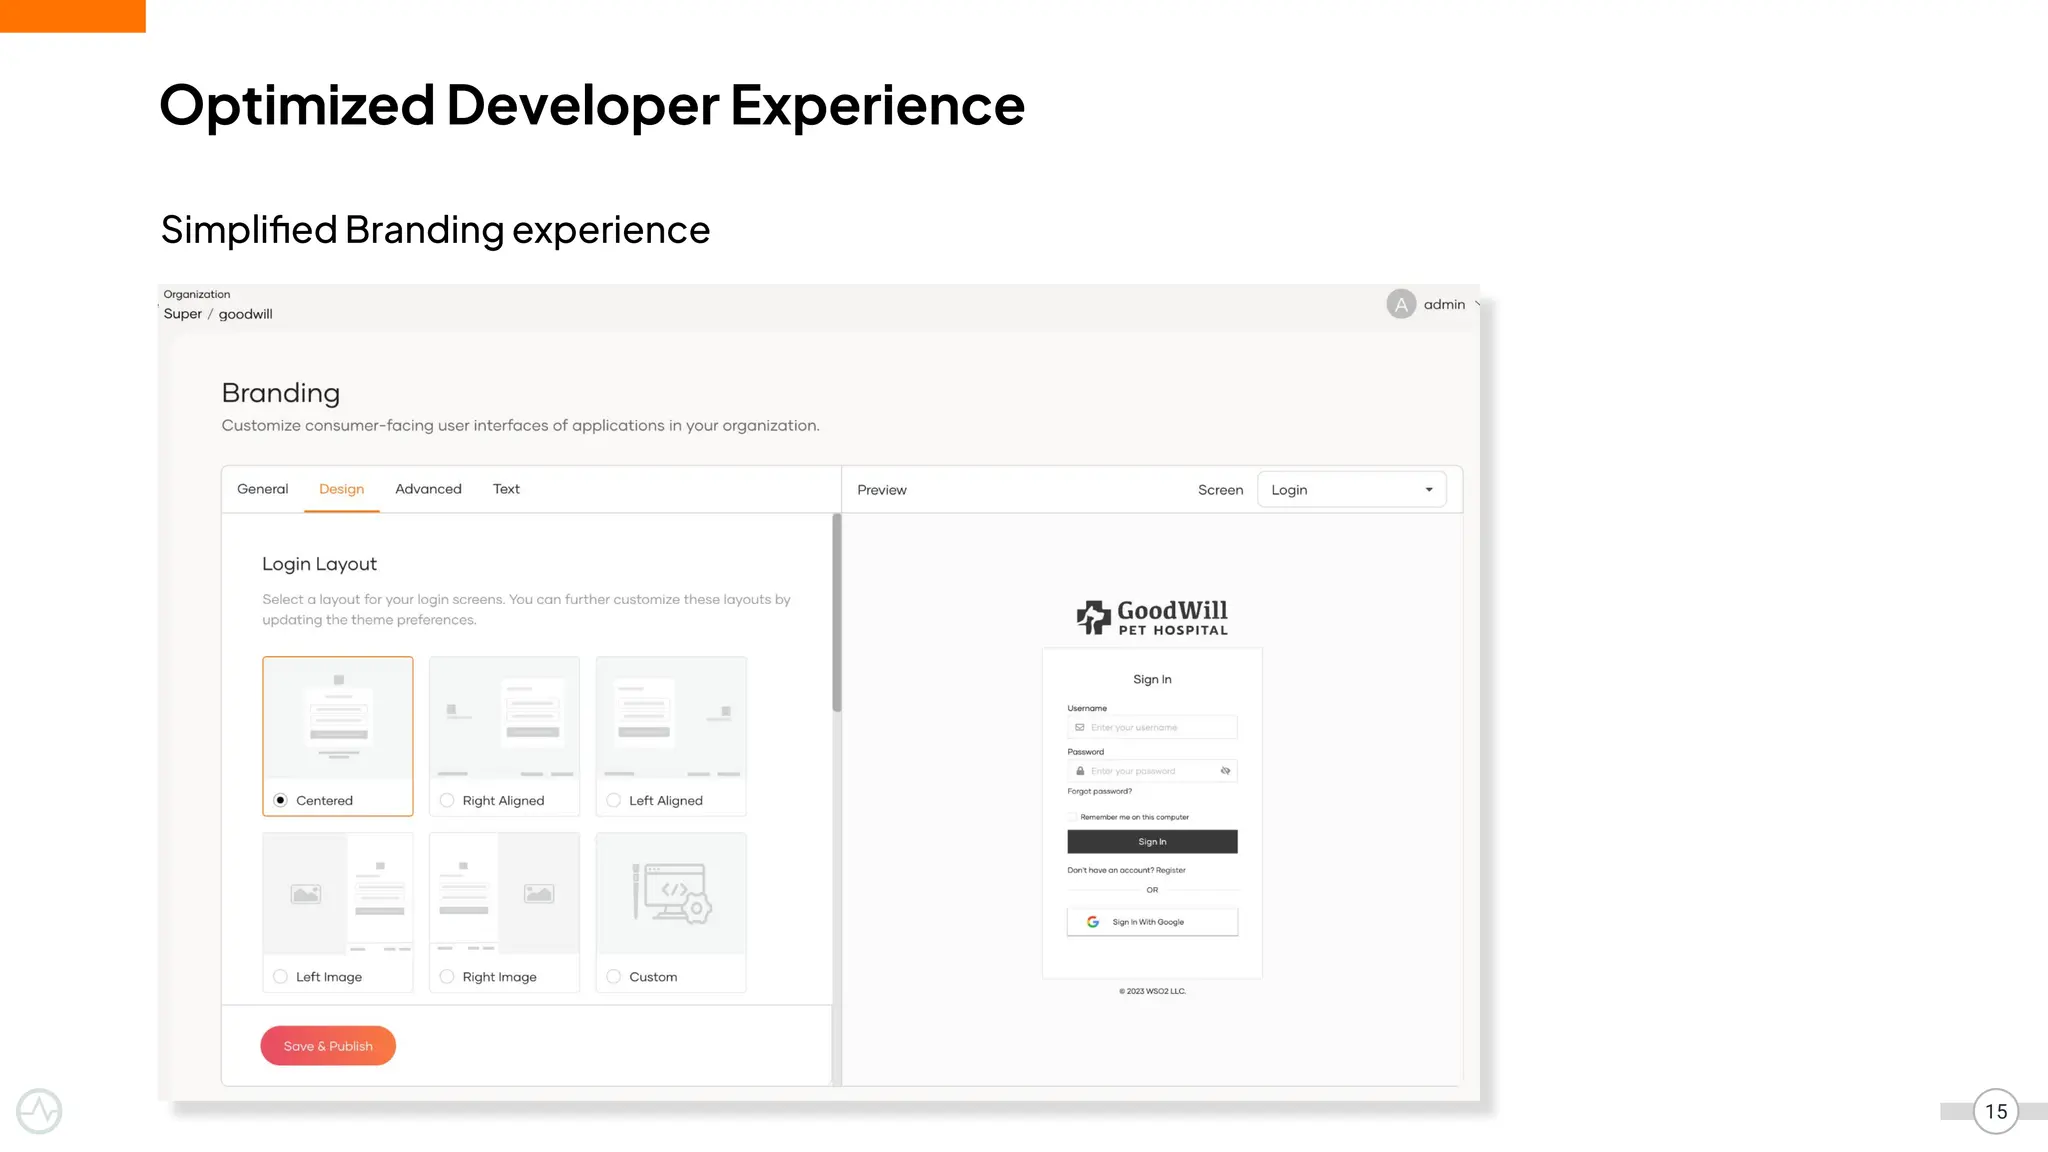The image size is (2048, 1152).
Task: Click the admin avatar icon
Action: click(x=1401, y=304)
